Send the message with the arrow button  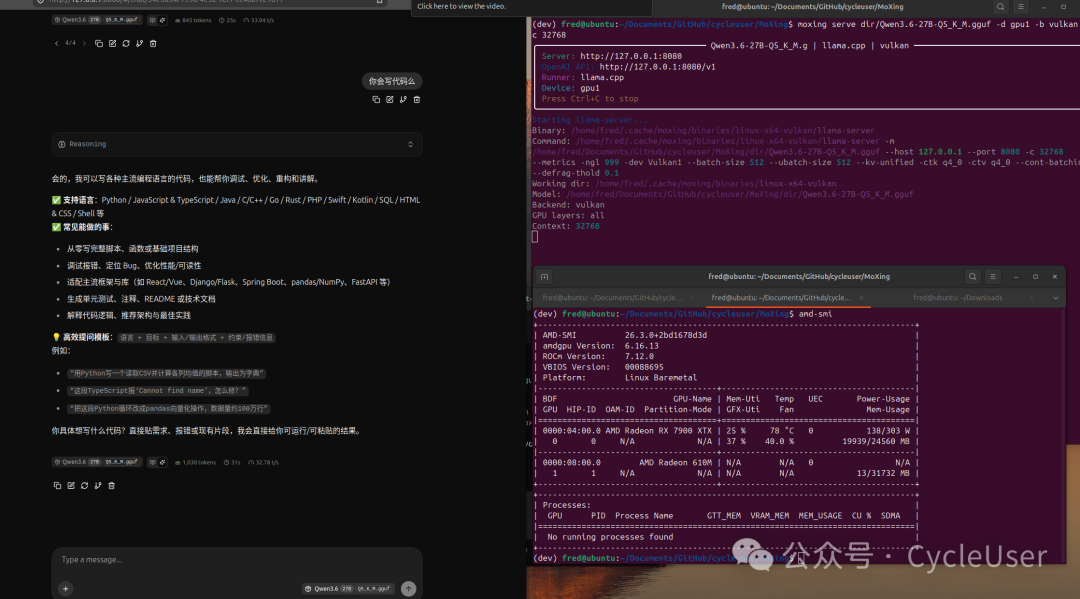(408, 589)
